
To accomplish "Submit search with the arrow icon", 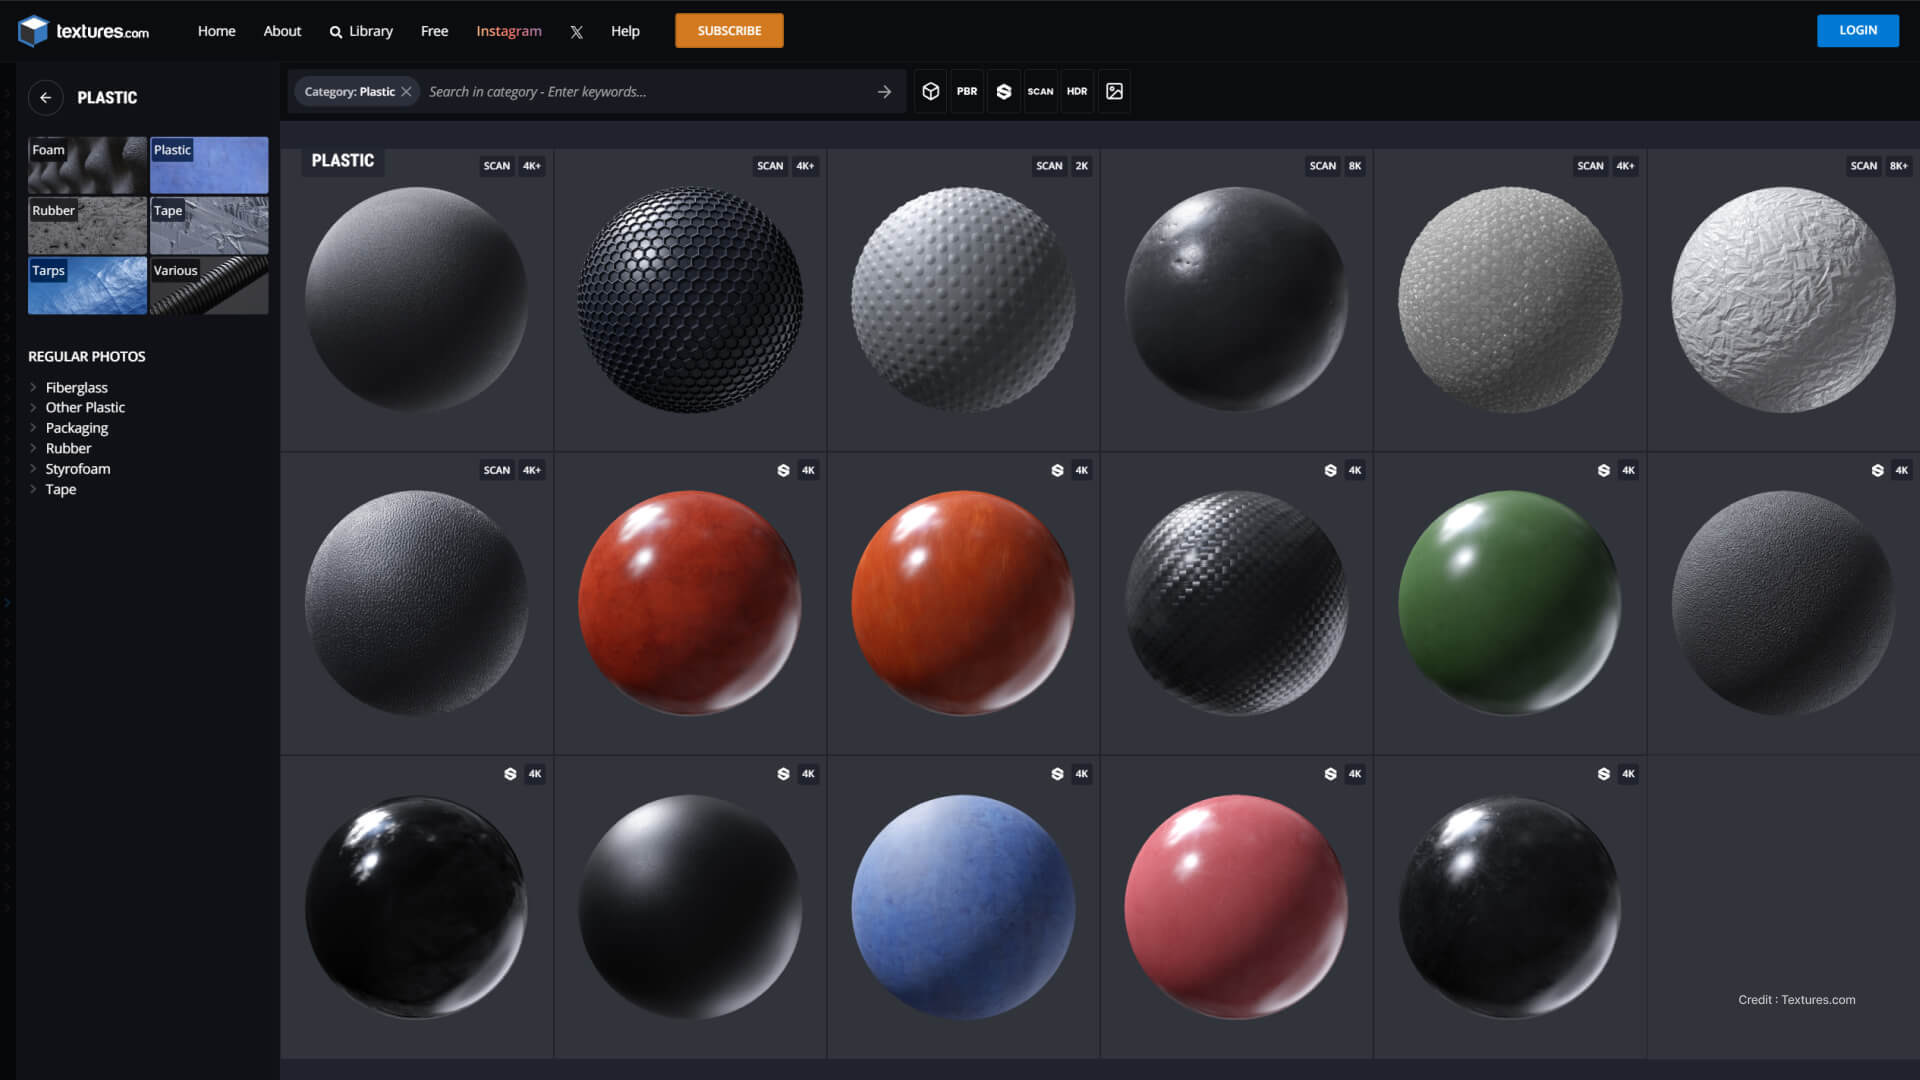I will (884, 91).
